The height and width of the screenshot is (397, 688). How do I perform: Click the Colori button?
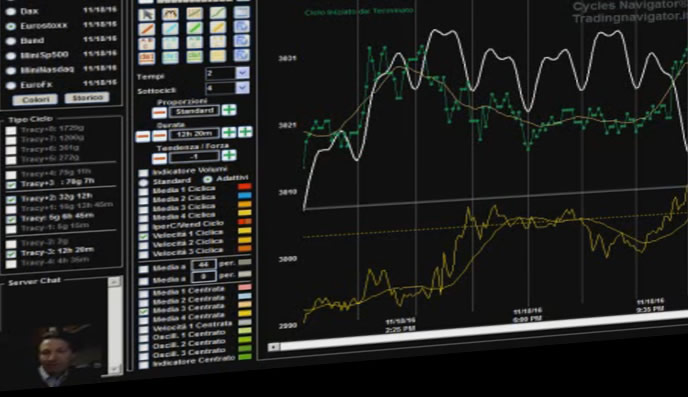35,100
